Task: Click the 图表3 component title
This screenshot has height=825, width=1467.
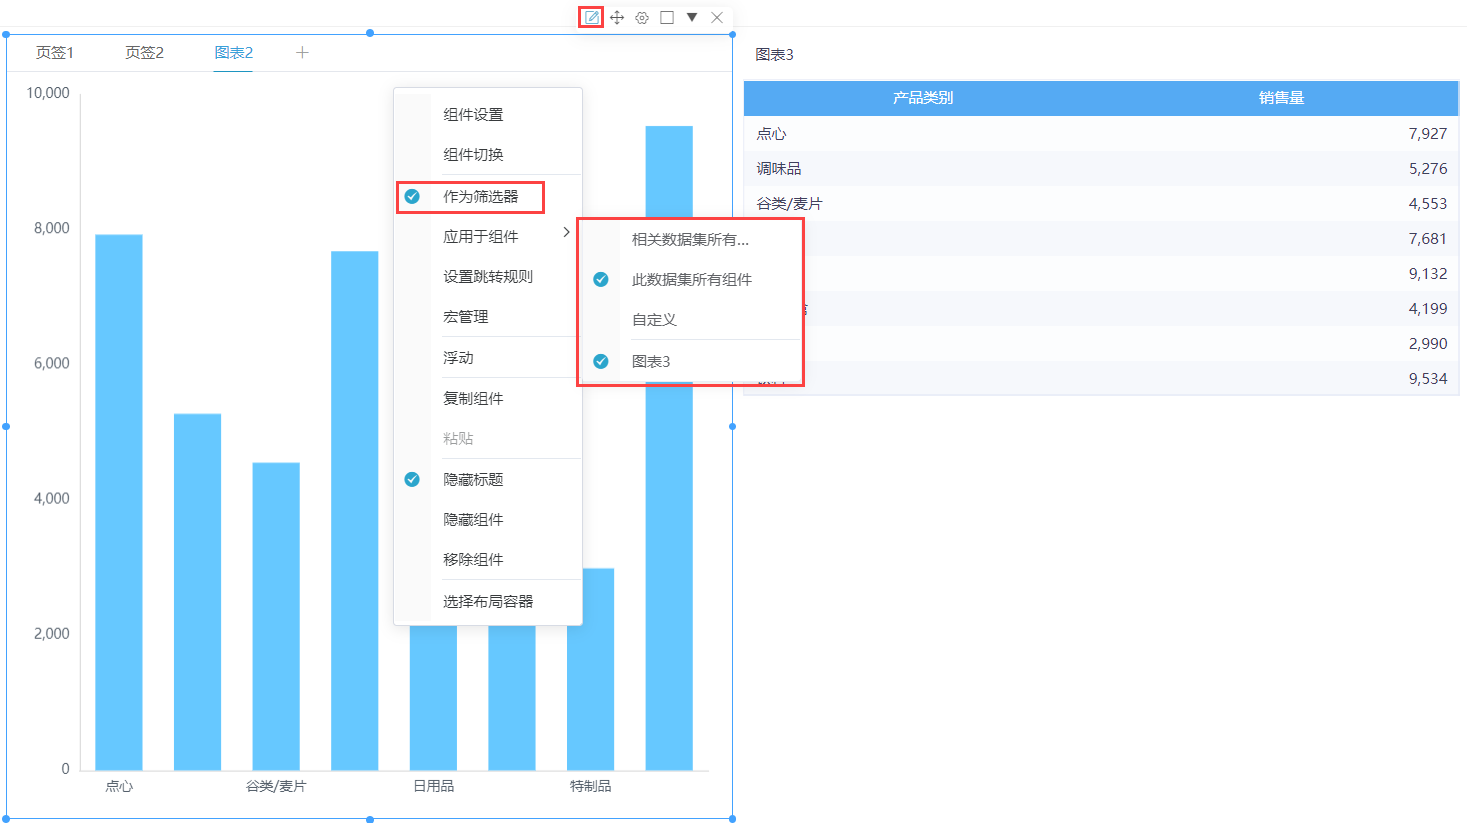Action: (774, 55)
